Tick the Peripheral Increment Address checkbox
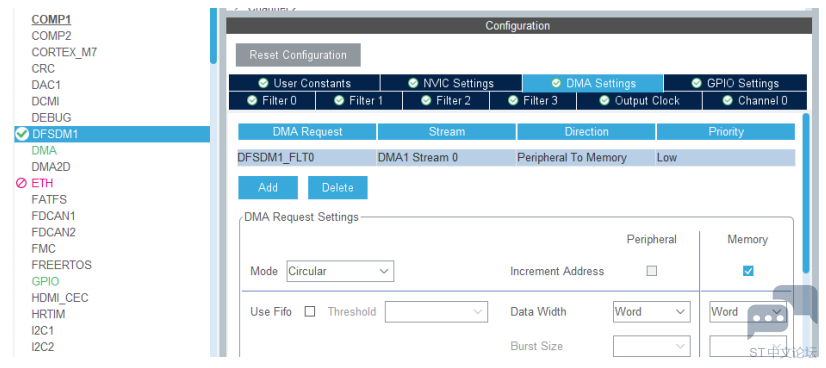The width and height of the screenshot is (826, 368). [x=652, y=271]
